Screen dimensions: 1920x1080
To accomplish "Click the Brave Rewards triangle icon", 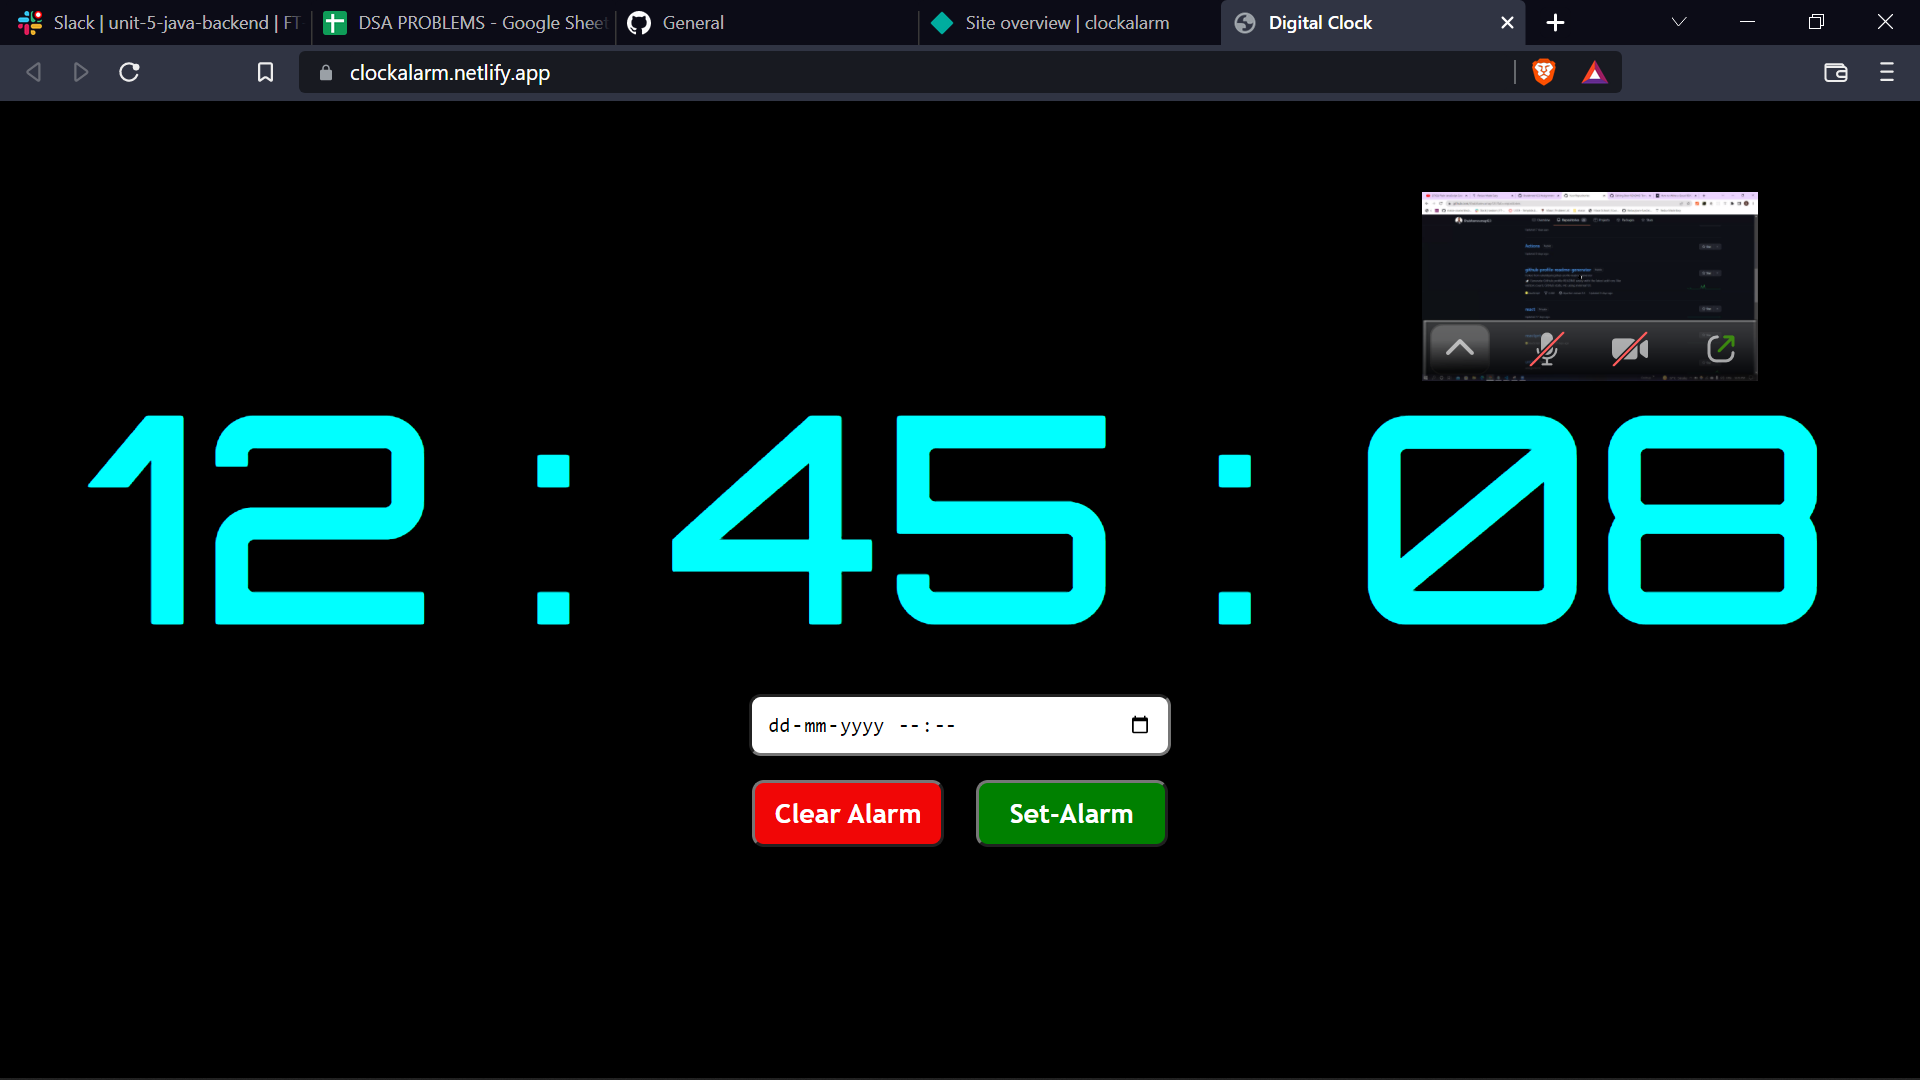I will tap(1595, 72).
